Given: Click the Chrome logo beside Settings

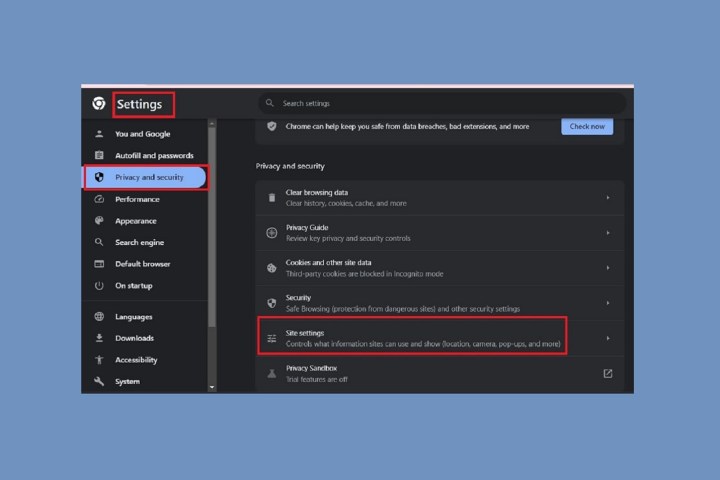Looking at the screenshot, I should point(99,103).
